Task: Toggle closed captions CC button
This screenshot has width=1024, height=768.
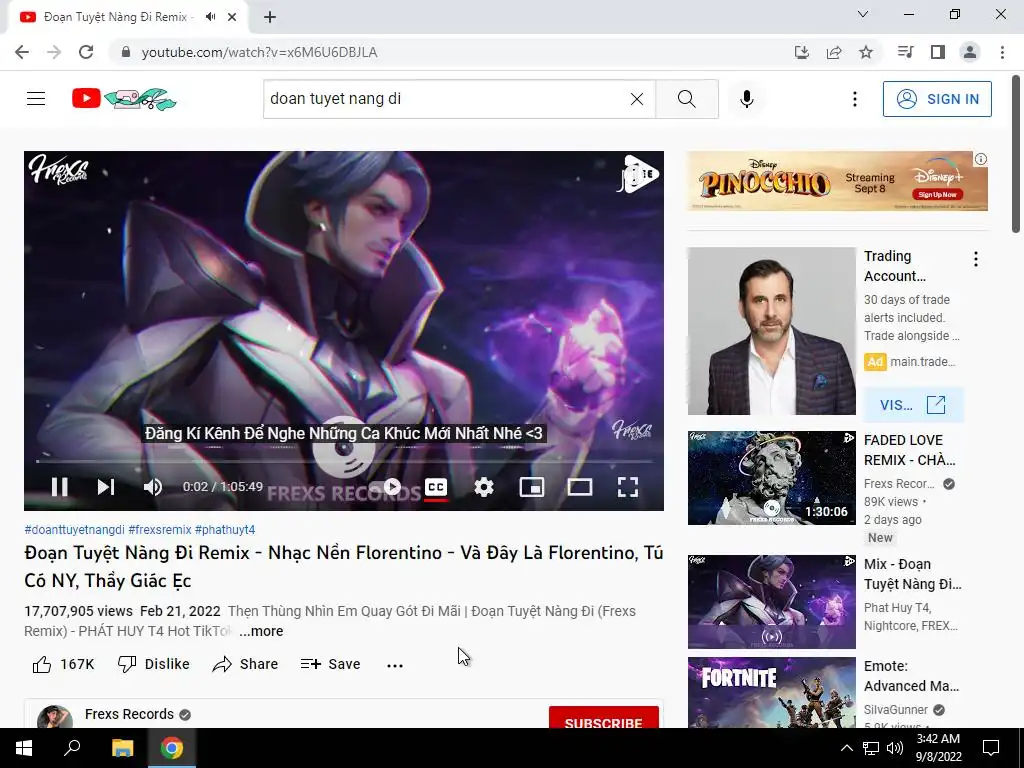Action: pyautogui.click(x=436, y=487)
